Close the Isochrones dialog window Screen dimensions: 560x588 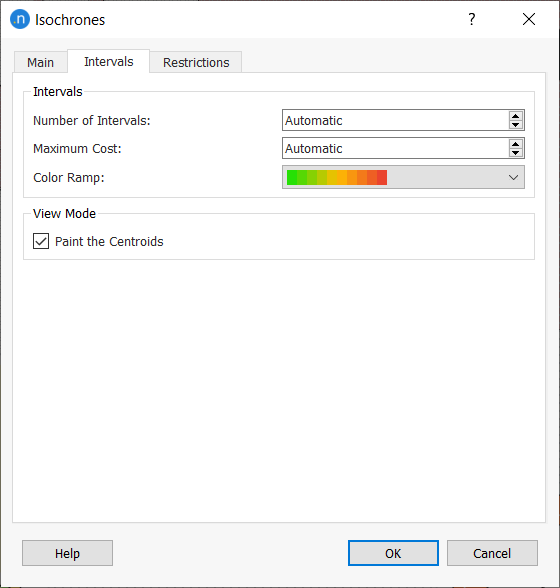tap(529, 19)
